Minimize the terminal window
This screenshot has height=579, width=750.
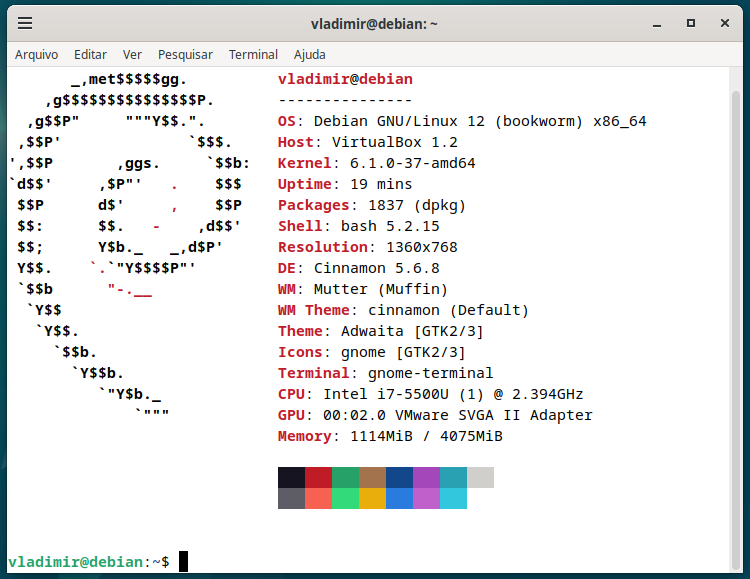[655, 23]
